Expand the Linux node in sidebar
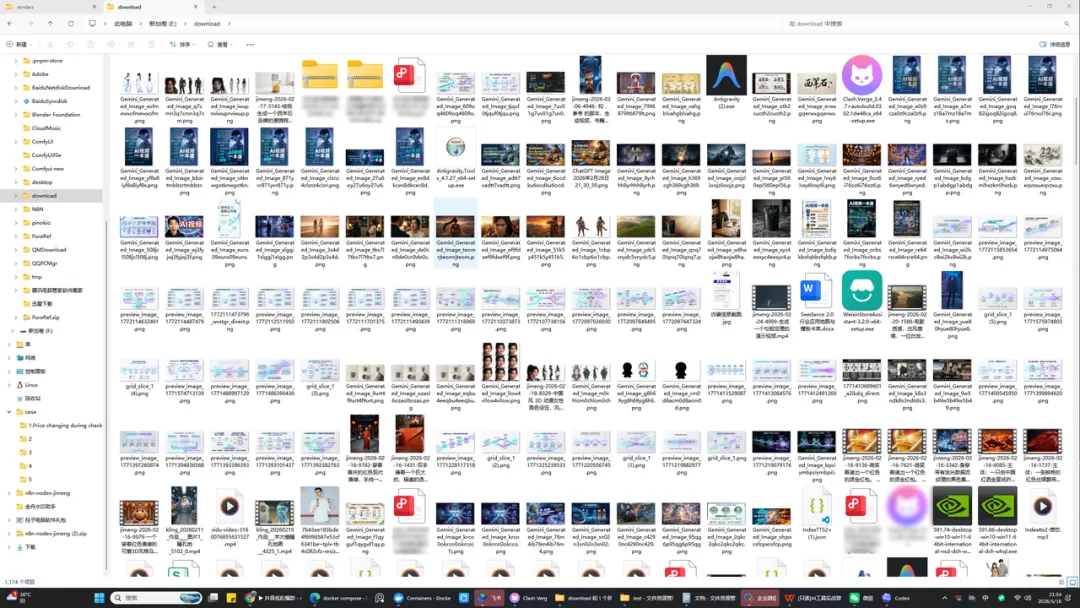Image resolution: width=1080 pixels, height=608 pixels. tap(9, 385)
